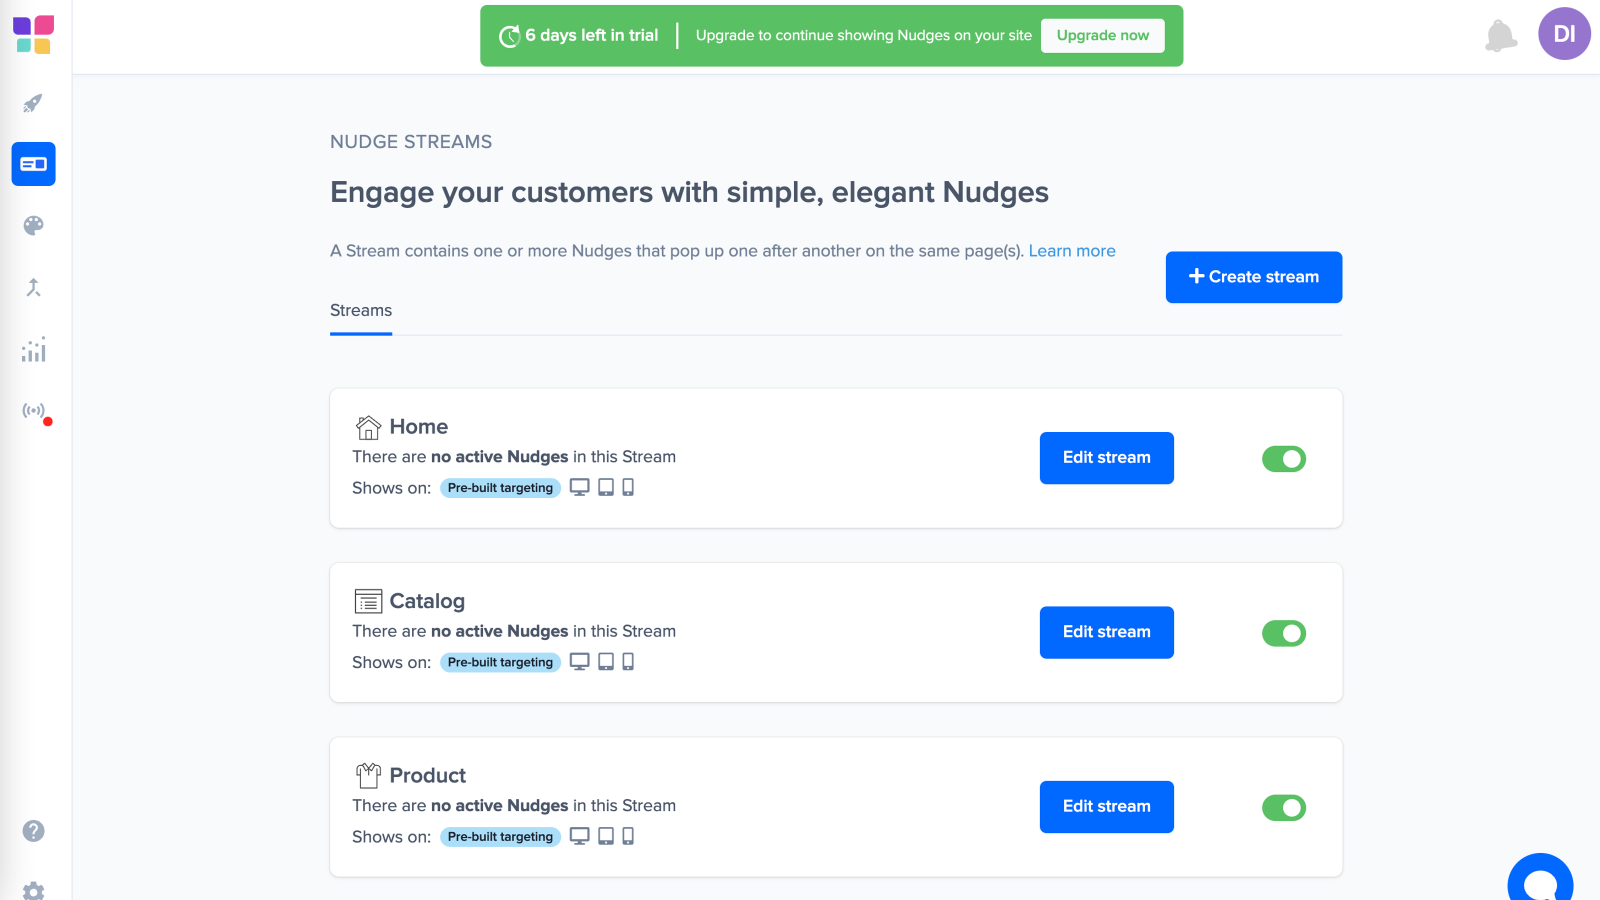The image size is (1600, 900).
Task: Click the app logo in top-left corner
Action: coord(33,36)
